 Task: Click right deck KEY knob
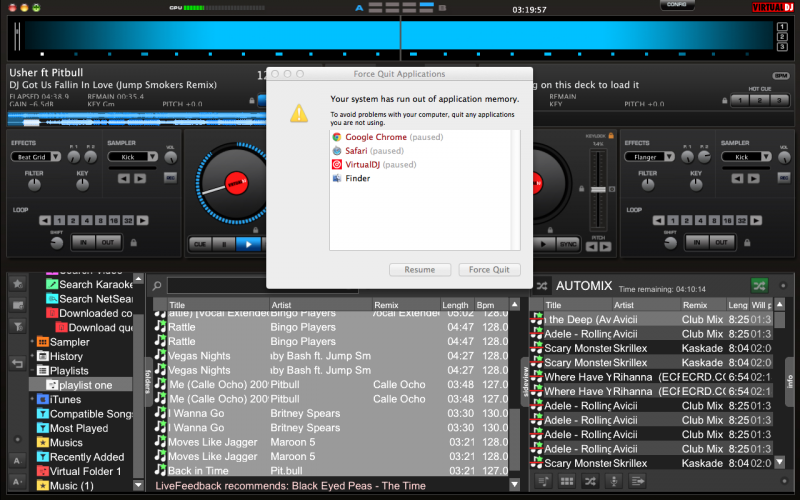click(696, 185)
